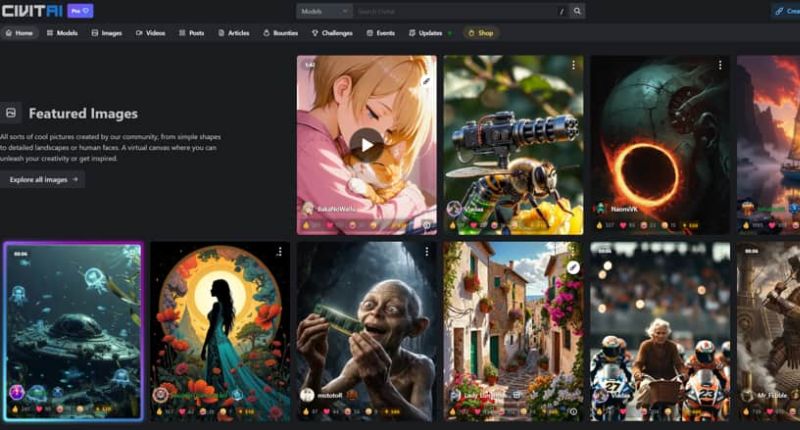
Task: Click the Featured Images section icon
Action: click(11, 113)
